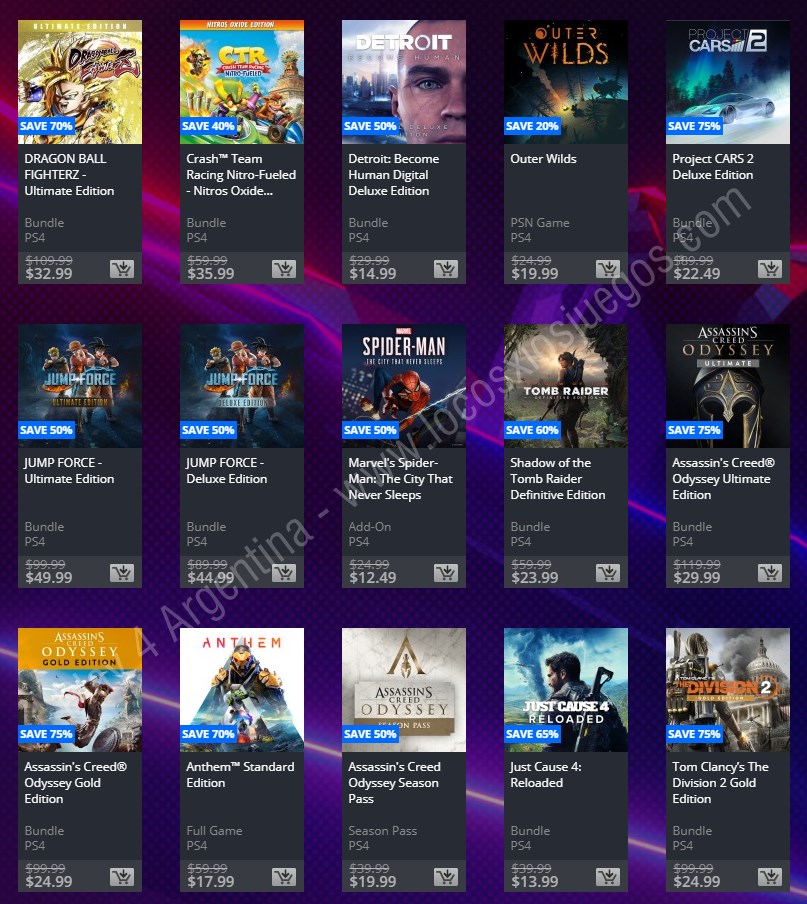This screenshot has width=807, height=904.
Task: Add Dragon Ball FighterZ Ultimate to cart
Action: coord(122,269)
